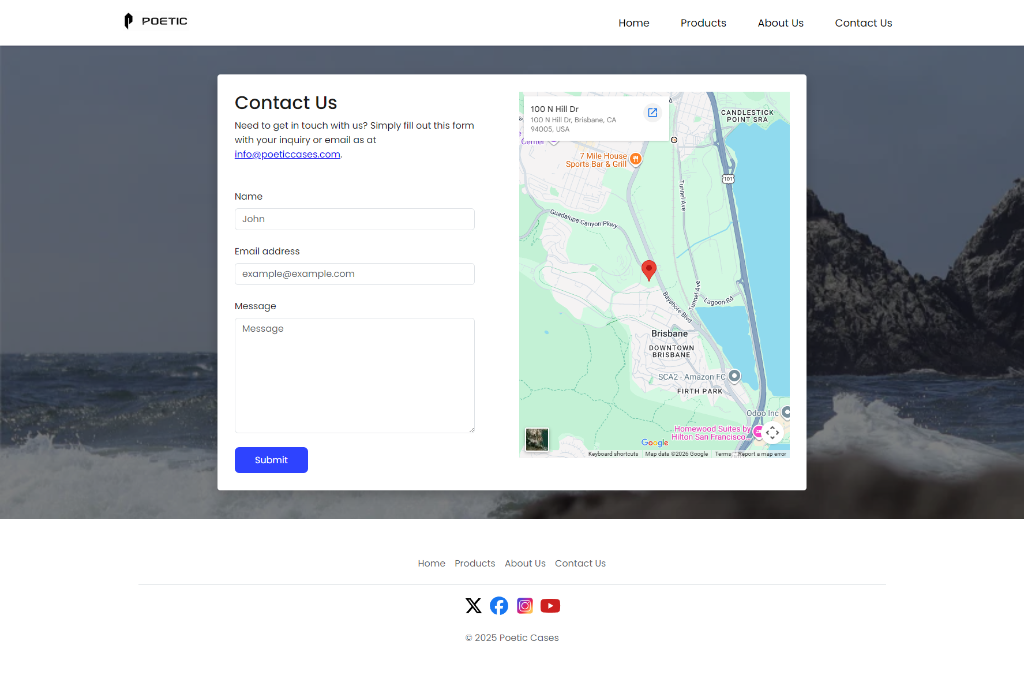Open About Us in the top navigation
Screen dimensions: 1024x677
click(780, 23)
